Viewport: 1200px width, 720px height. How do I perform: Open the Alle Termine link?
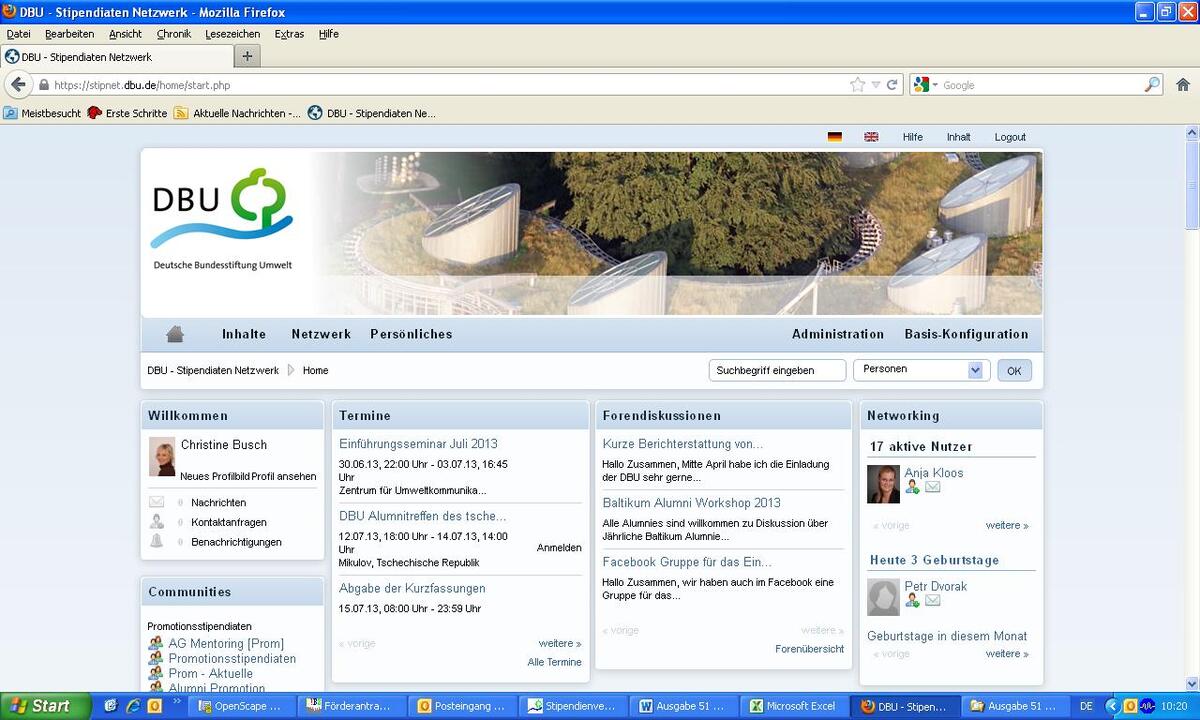(554, 662)
